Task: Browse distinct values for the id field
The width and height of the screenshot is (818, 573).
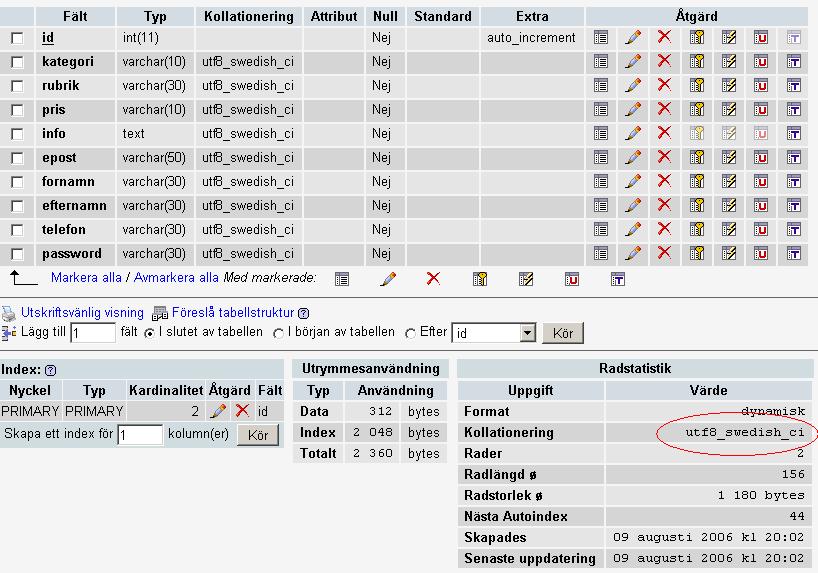Action: coord(601,38)
